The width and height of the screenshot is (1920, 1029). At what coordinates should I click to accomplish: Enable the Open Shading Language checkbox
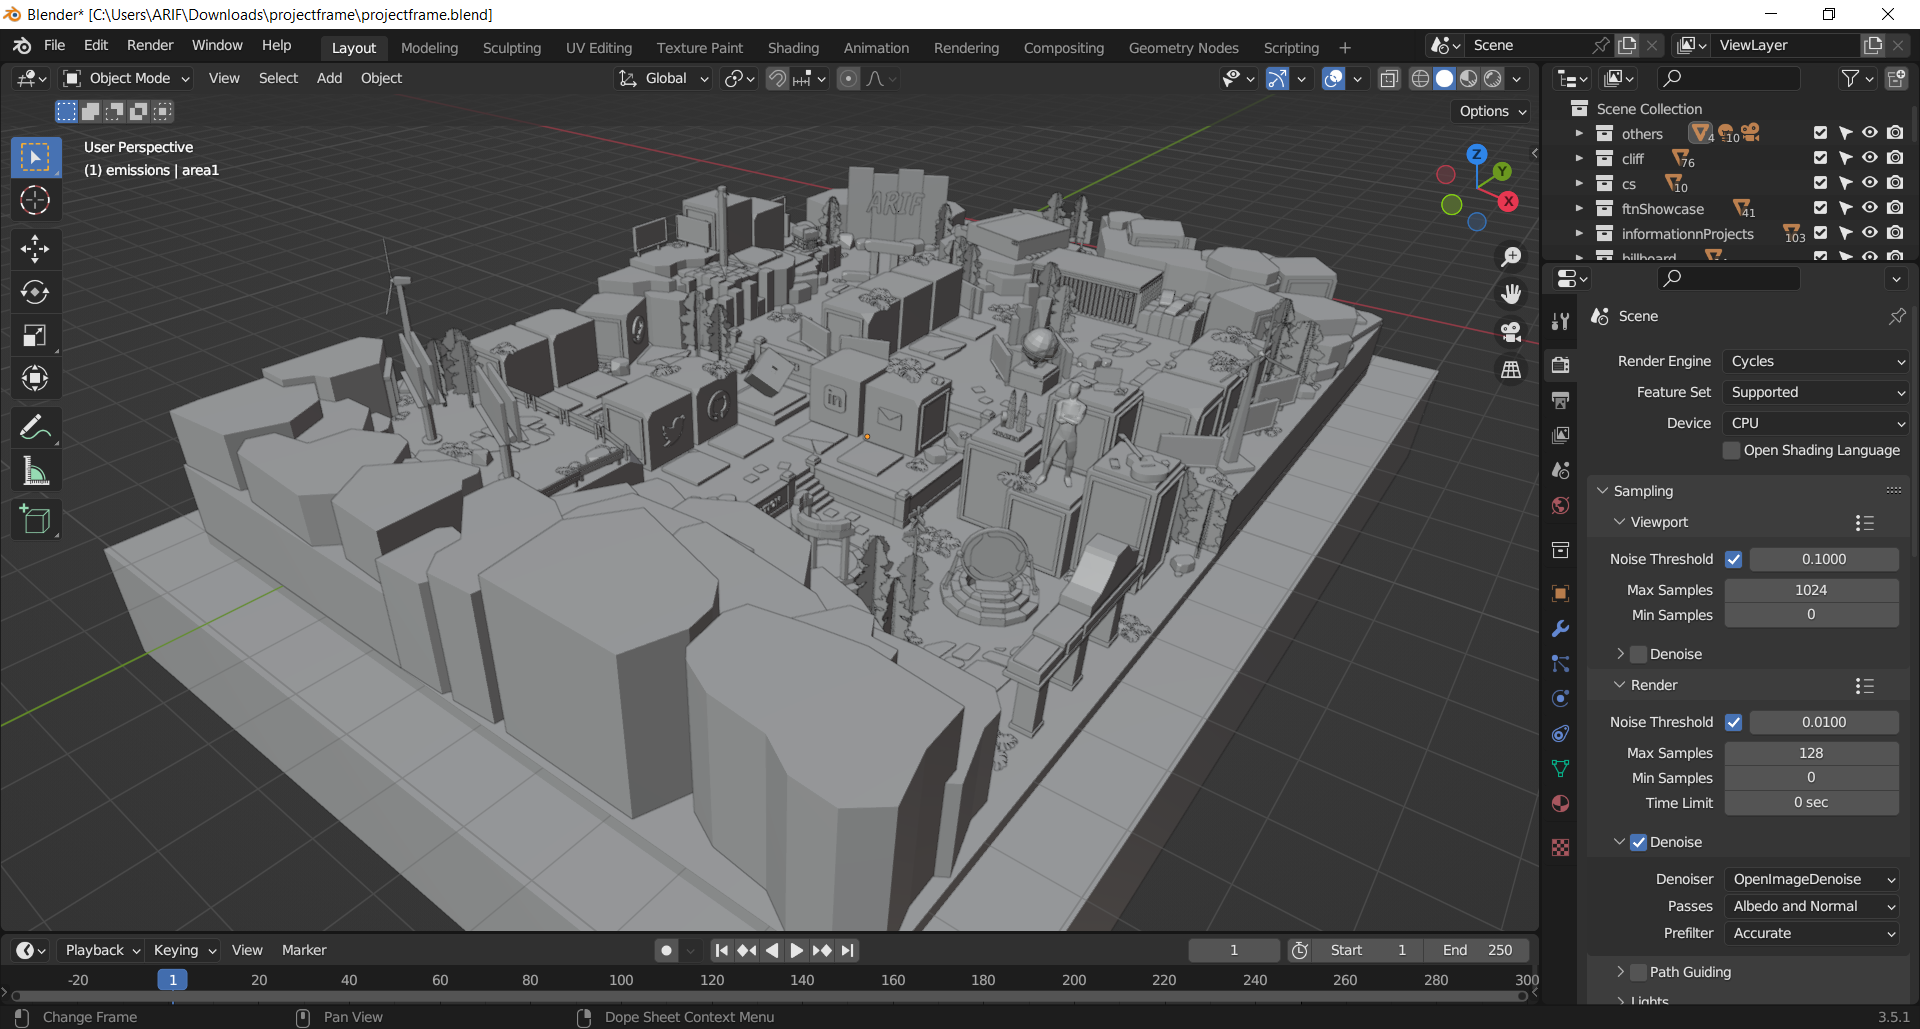(x=1732, y=451)
